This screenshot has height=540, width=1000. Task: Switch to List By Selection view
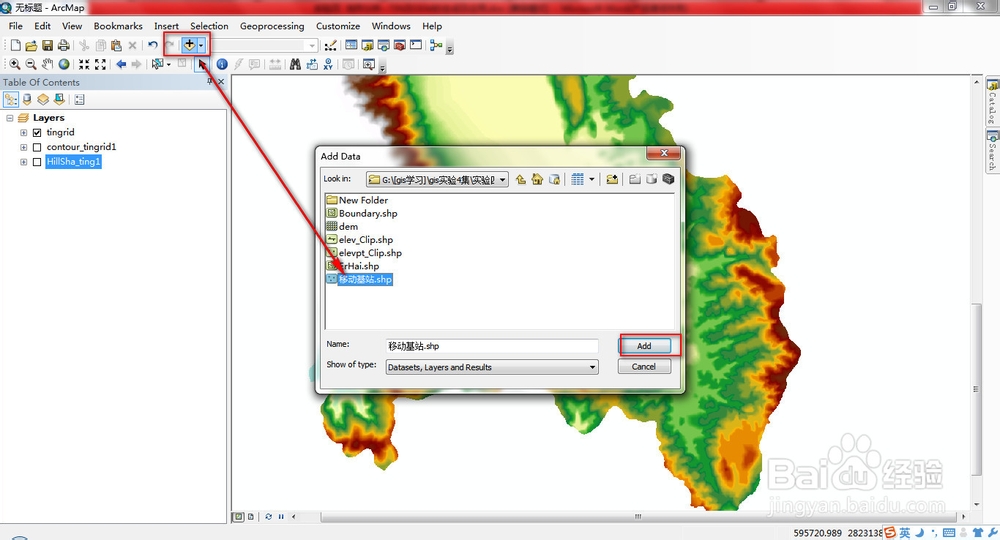(59, 99)
